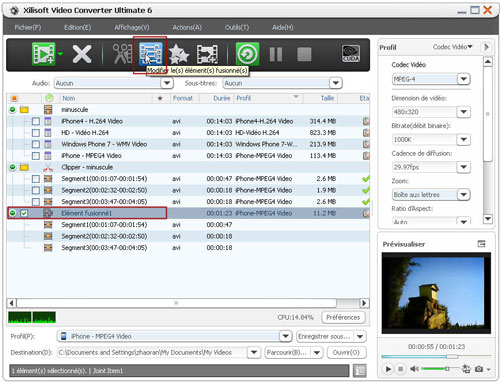Screen dimensions: 500x382
Task: Expand the Audio dropdown
Action: [167, 83]
